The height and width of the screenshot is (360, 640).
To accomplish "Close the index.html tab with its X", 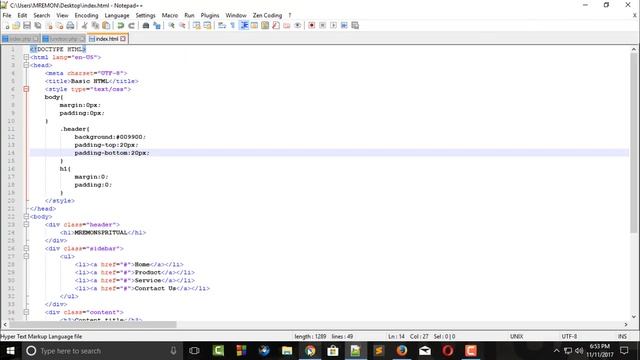I will pos(123,39).
